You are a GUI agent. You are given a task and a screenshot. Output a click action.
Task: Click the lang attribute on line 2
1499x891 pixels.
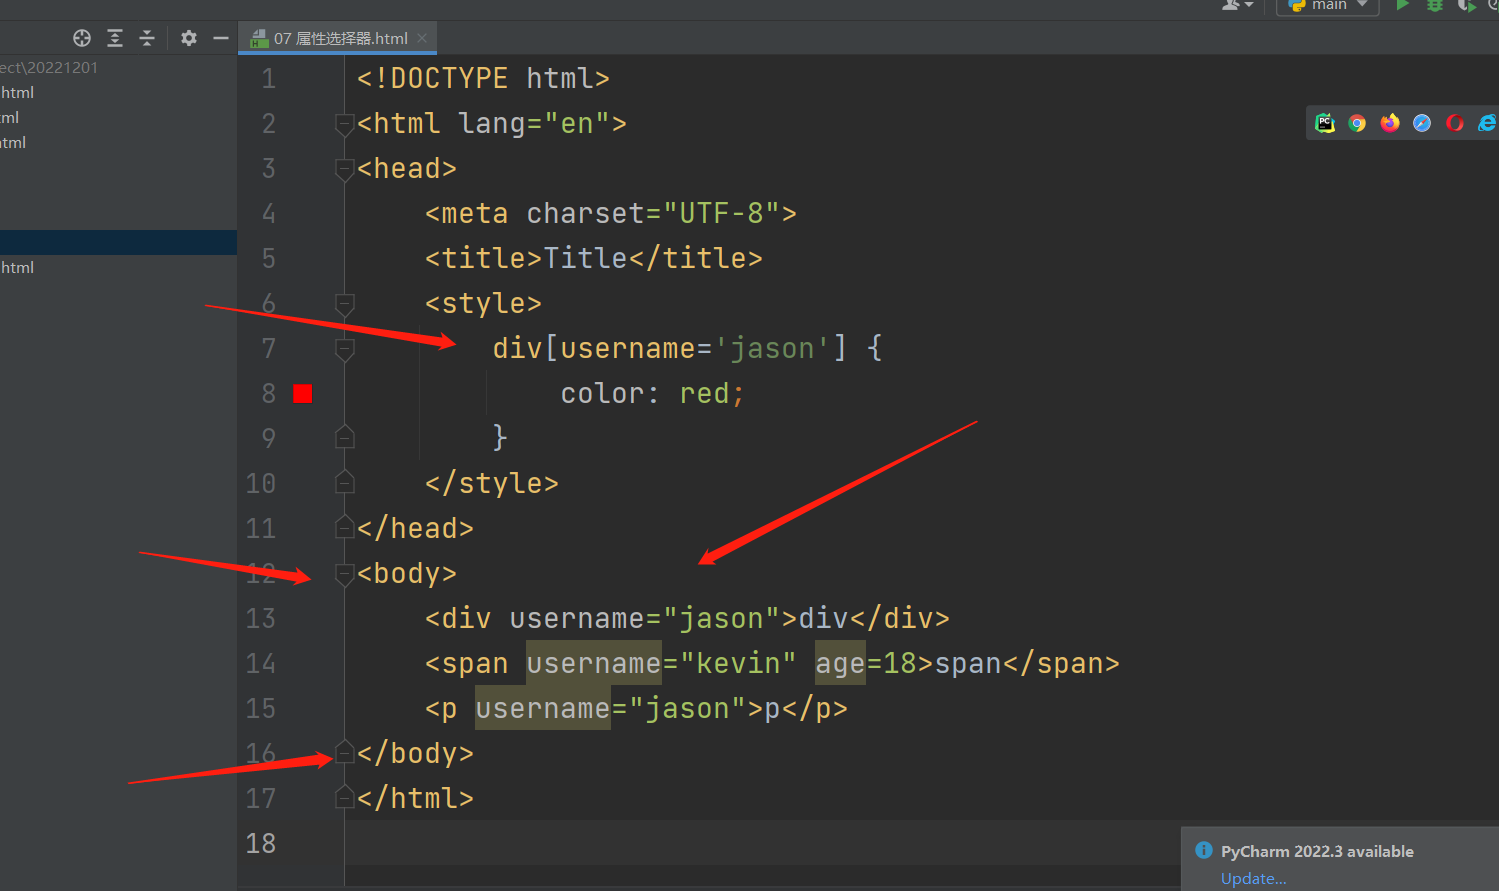(492, 123)
